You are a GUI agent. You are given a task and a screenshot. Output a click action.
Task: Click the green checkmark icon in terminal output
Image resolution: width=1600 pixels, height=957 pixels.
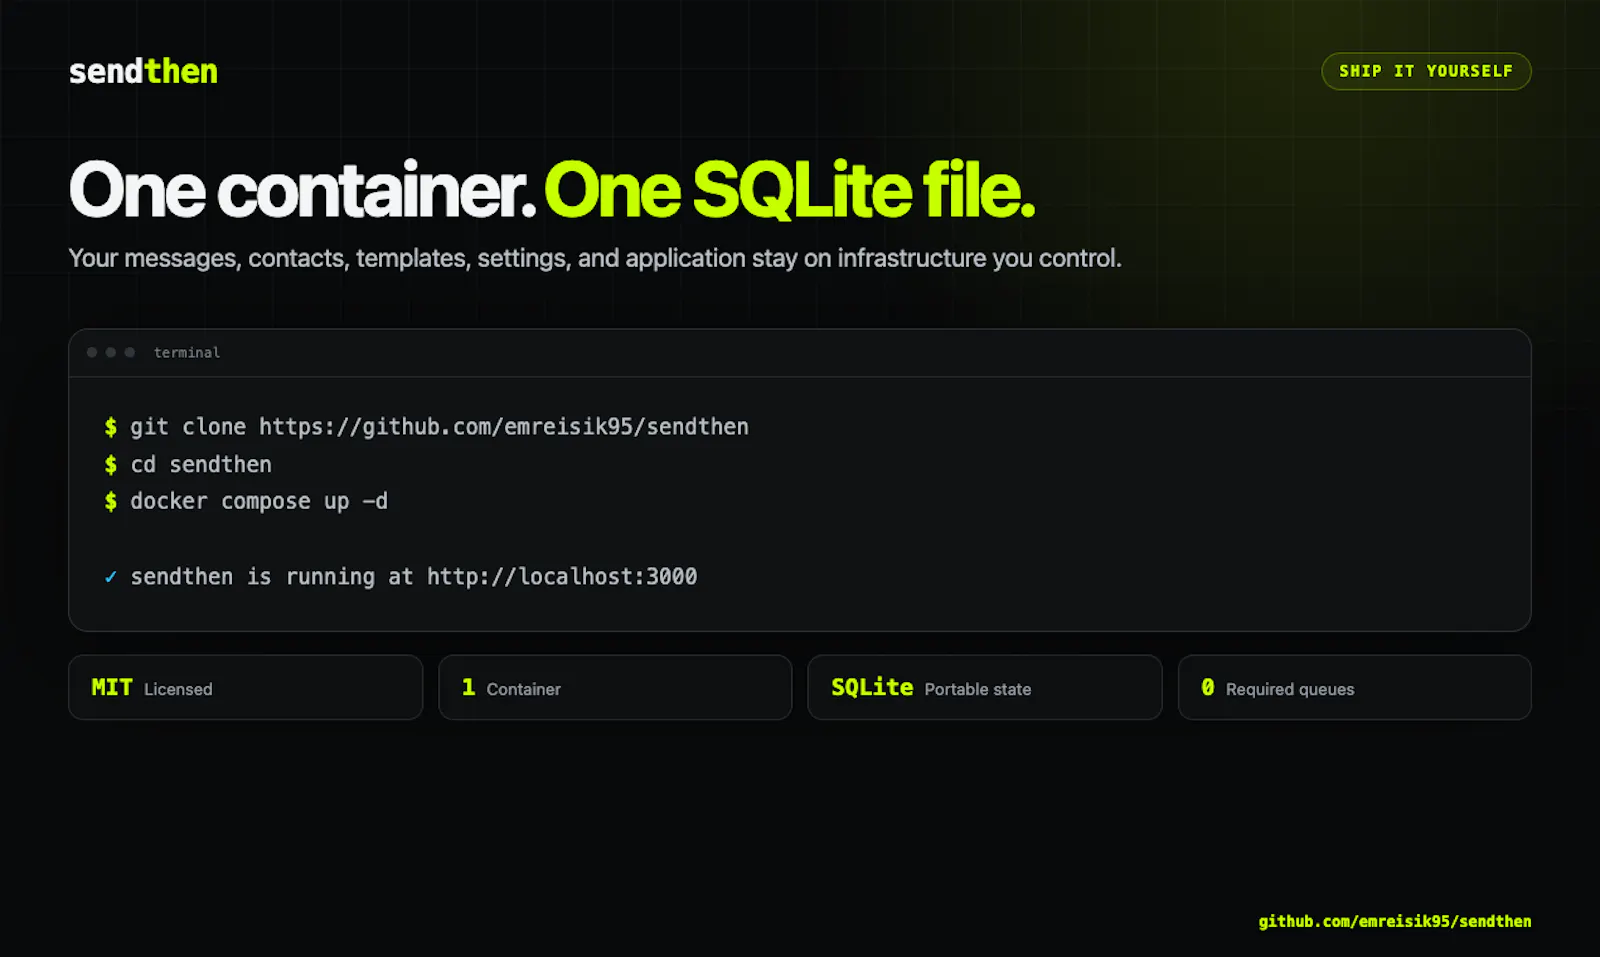[111, 577]
